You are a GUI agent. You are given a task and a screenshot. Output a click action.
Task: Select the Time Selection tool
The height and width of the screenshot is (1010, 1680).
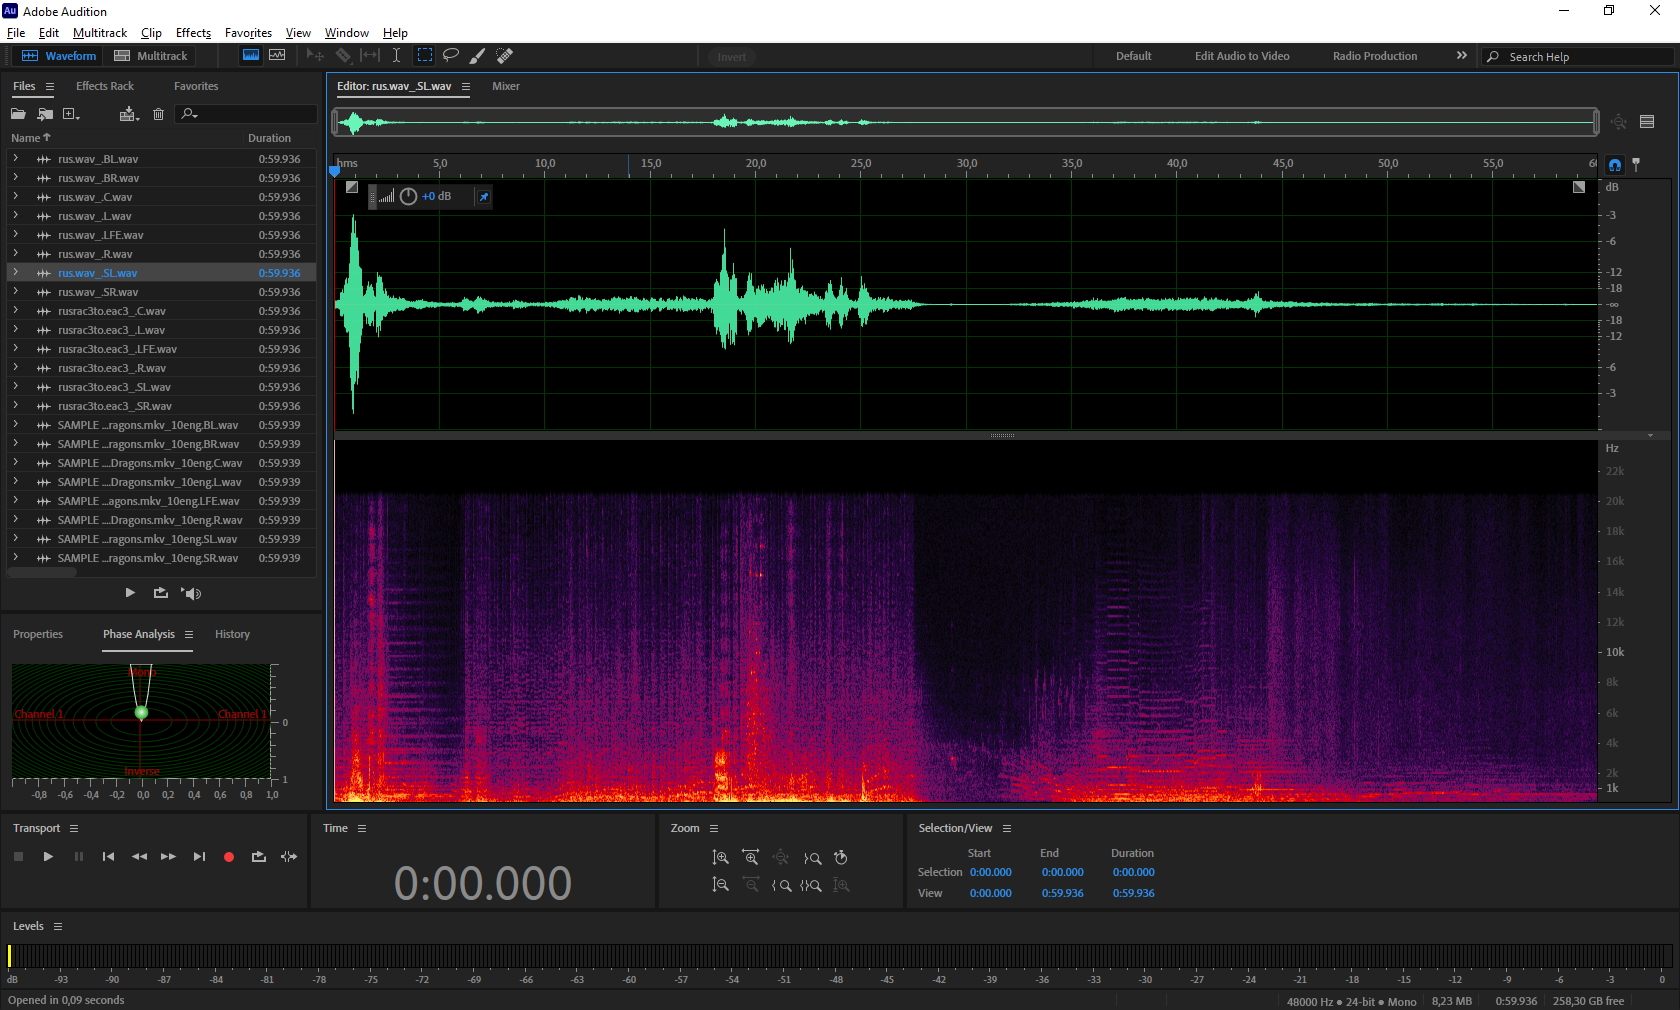tap(396, 56)
